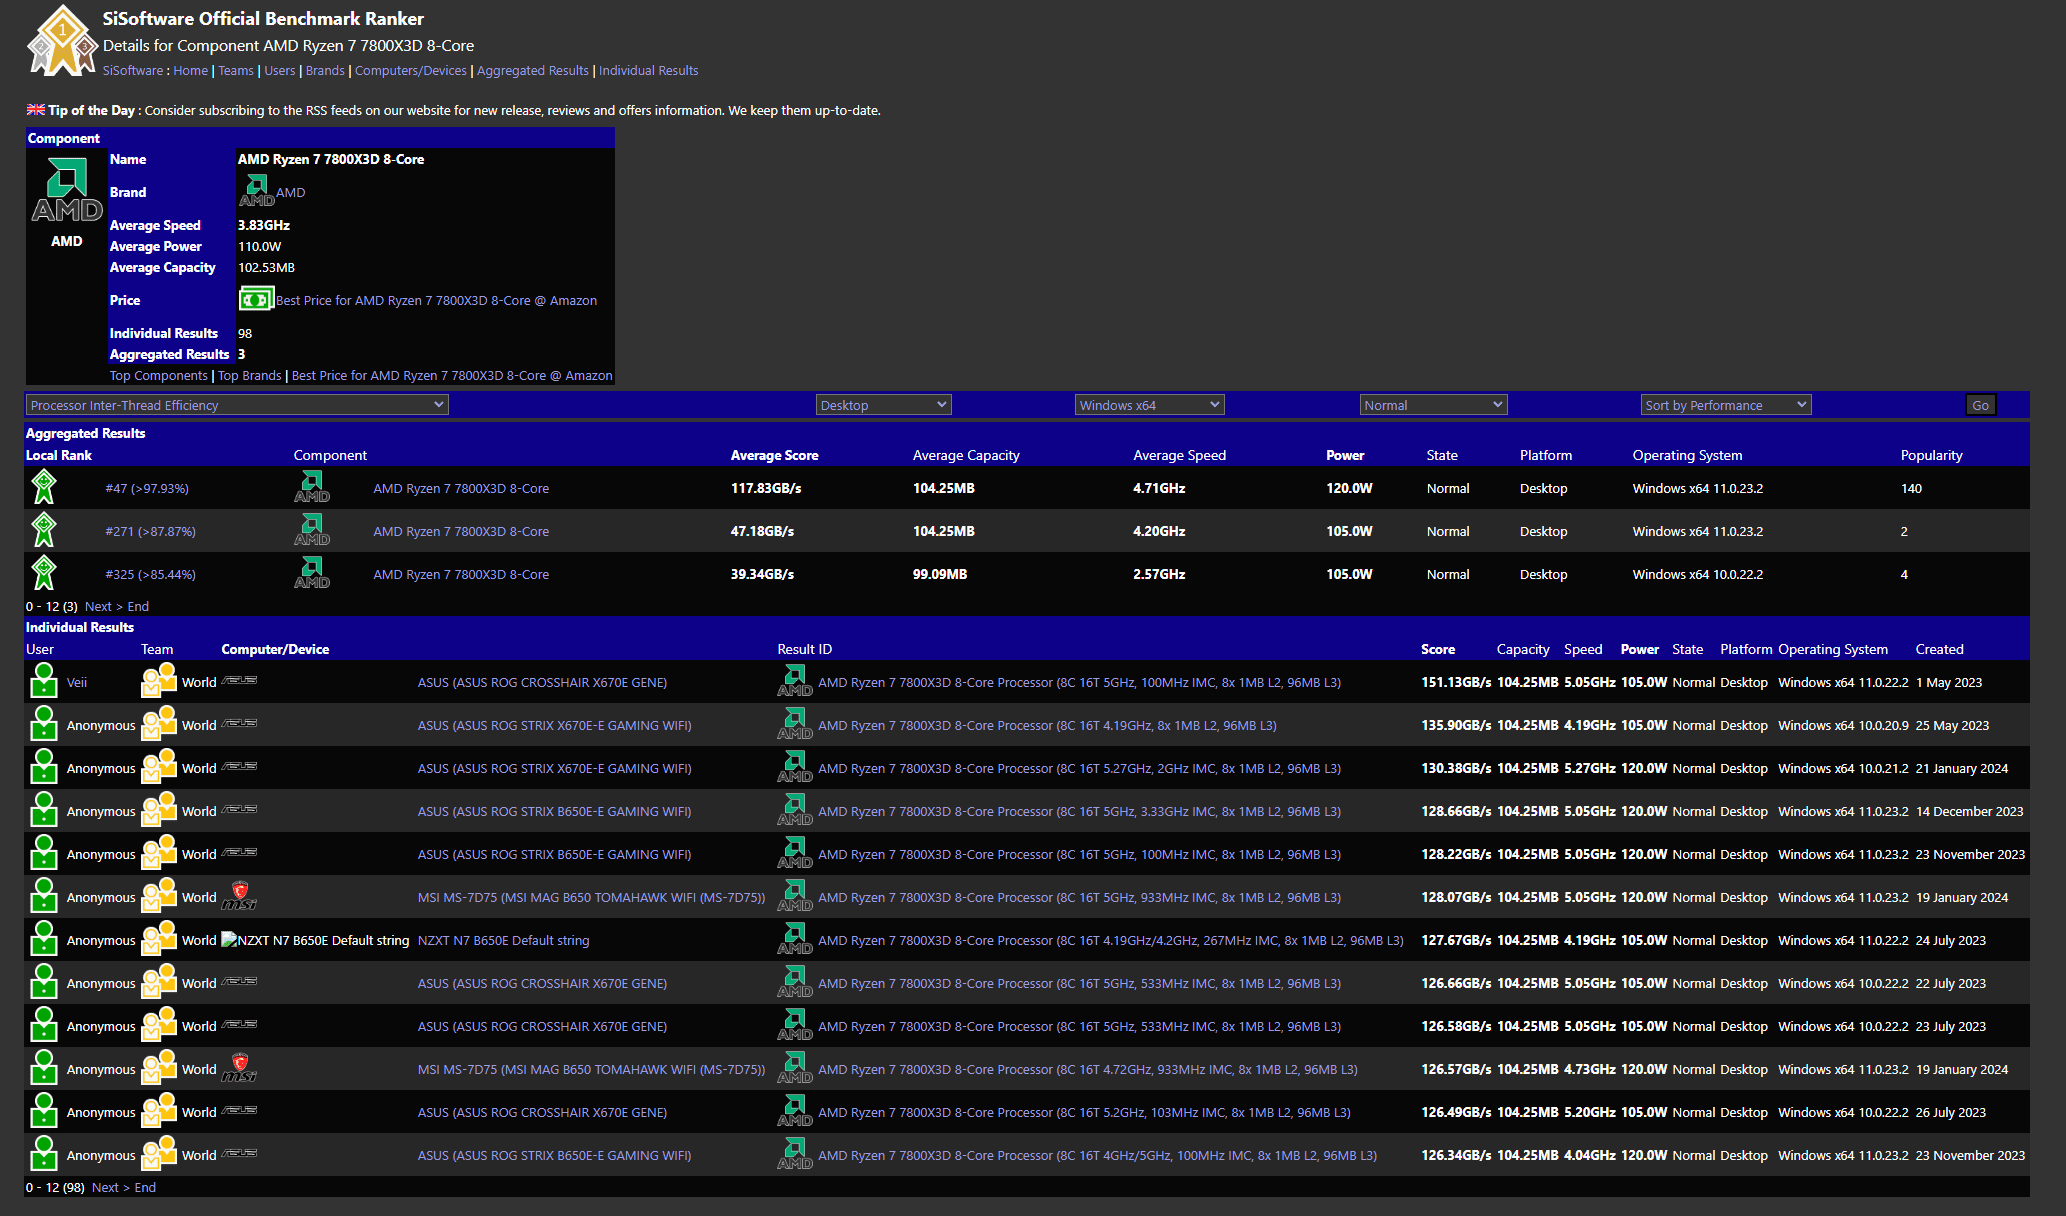Click the UK flag Tip icon

[x=36, y=110]
